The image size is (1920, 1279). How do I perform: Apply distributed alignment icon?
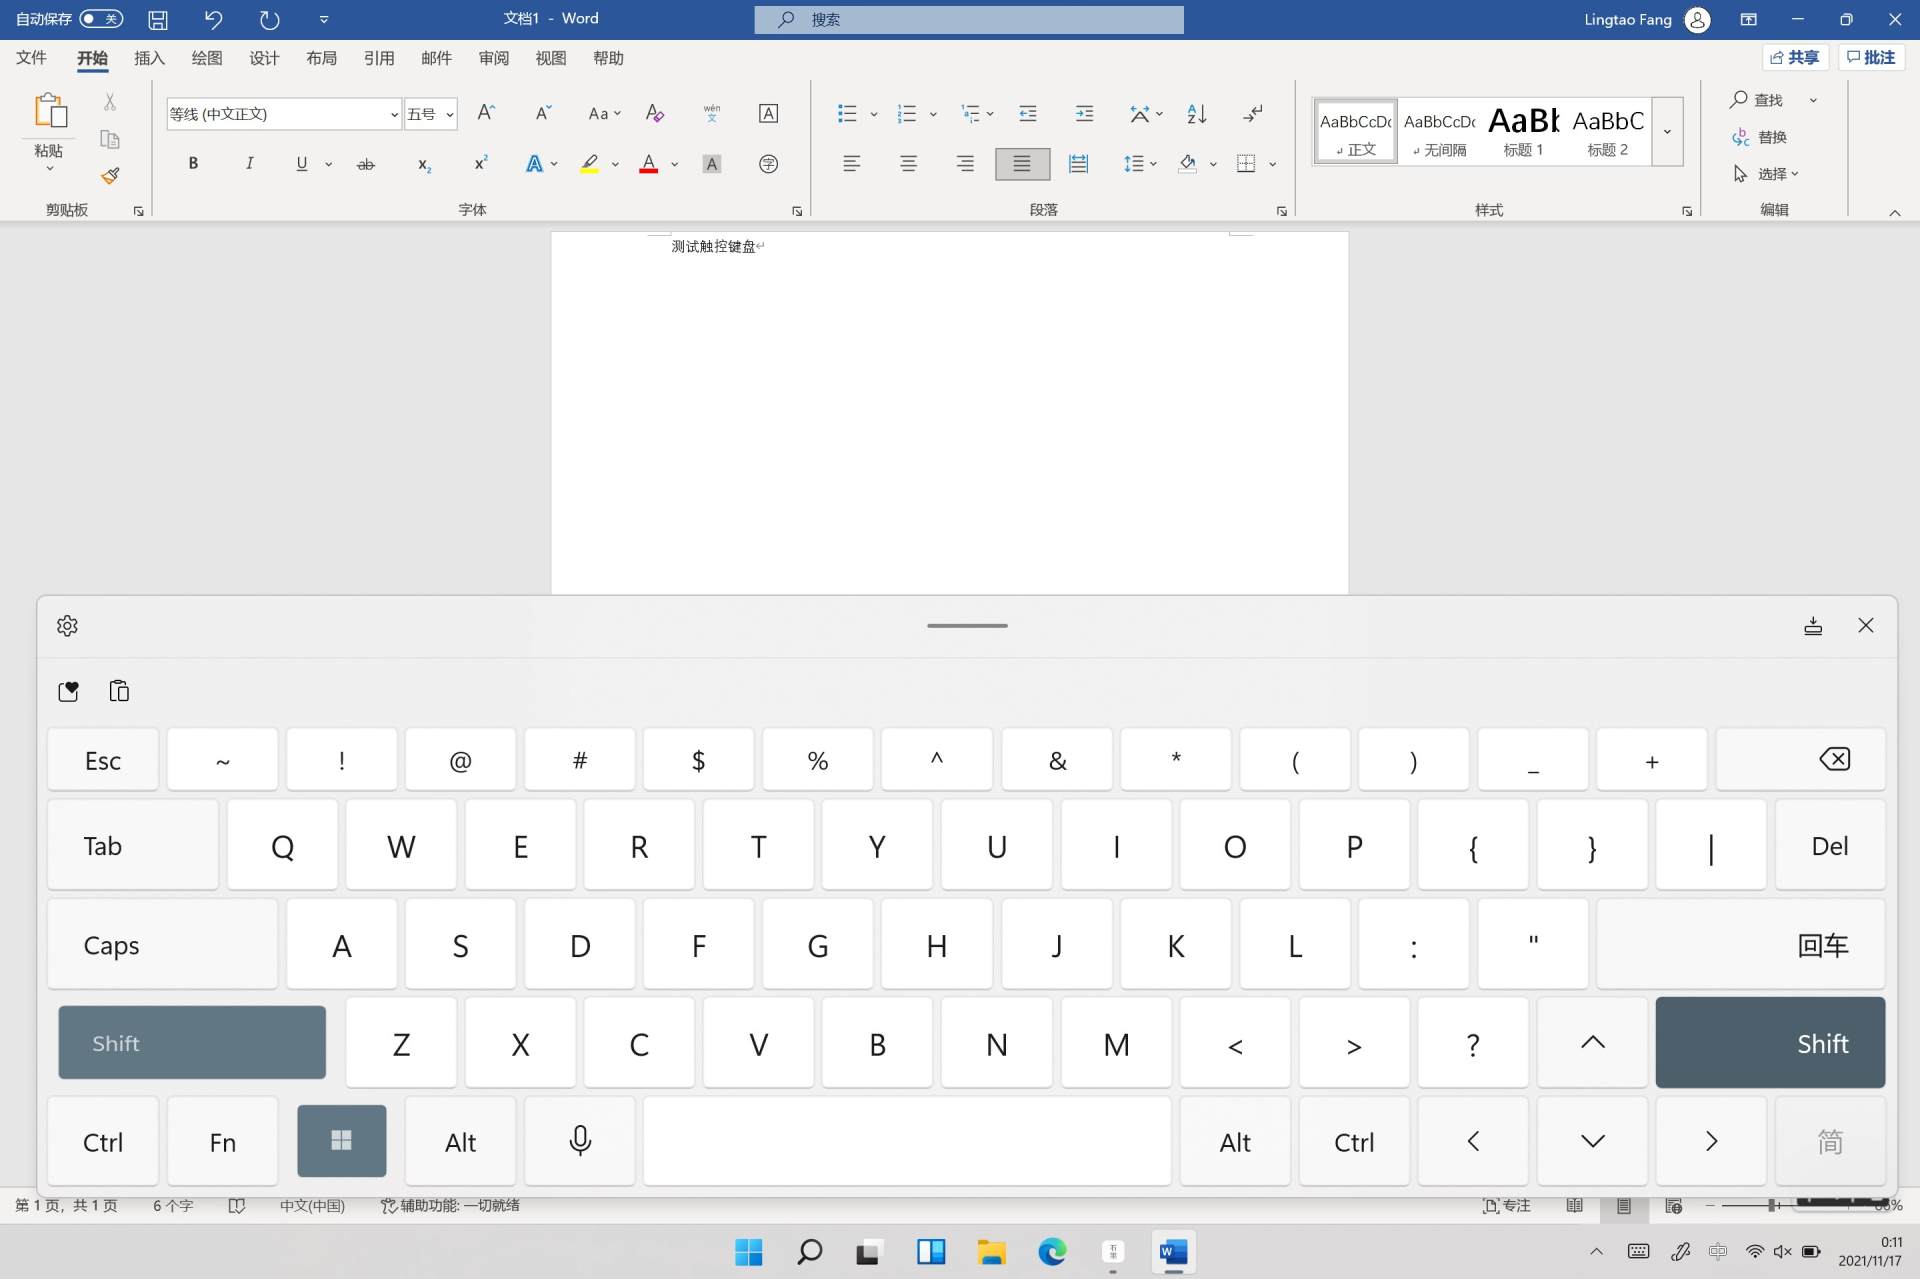(x=1078, y=164)
